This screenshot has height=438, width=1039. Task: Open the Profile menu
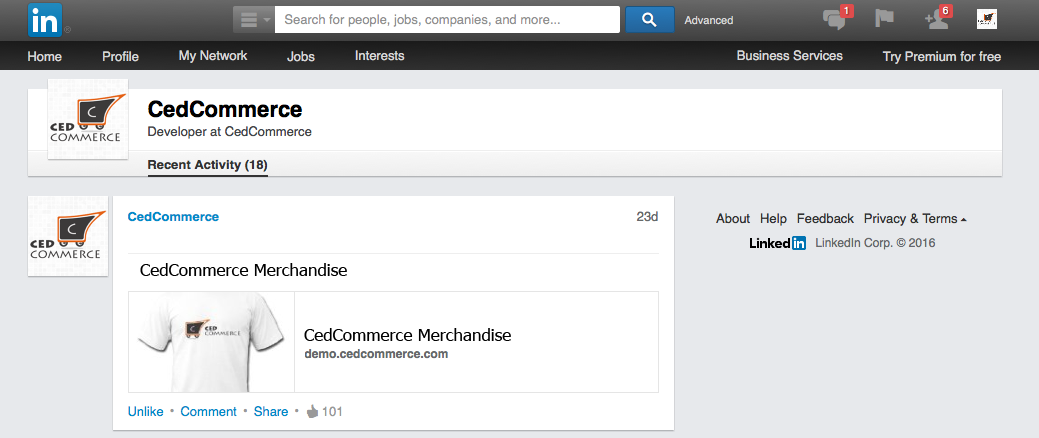(x=120, y=56)
